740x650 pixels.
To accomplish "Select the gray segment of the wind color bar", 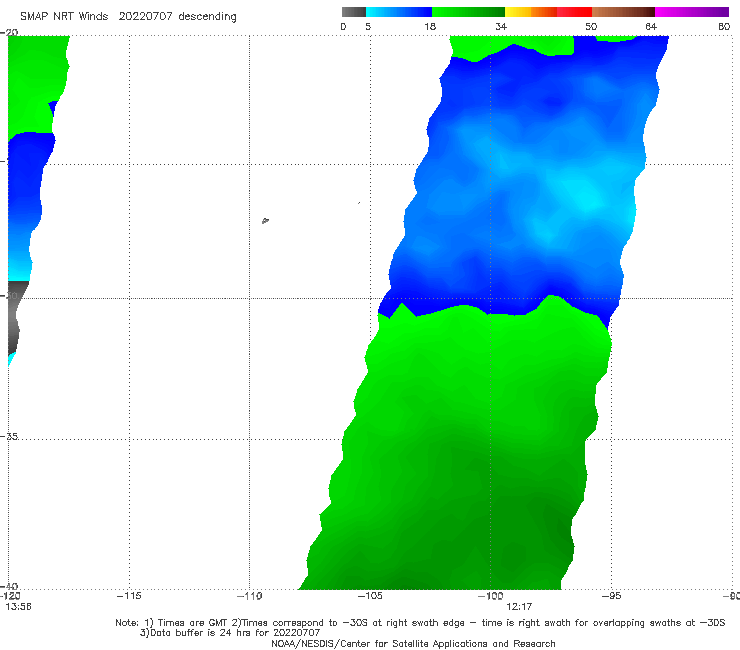I will (x=354, y=12).
